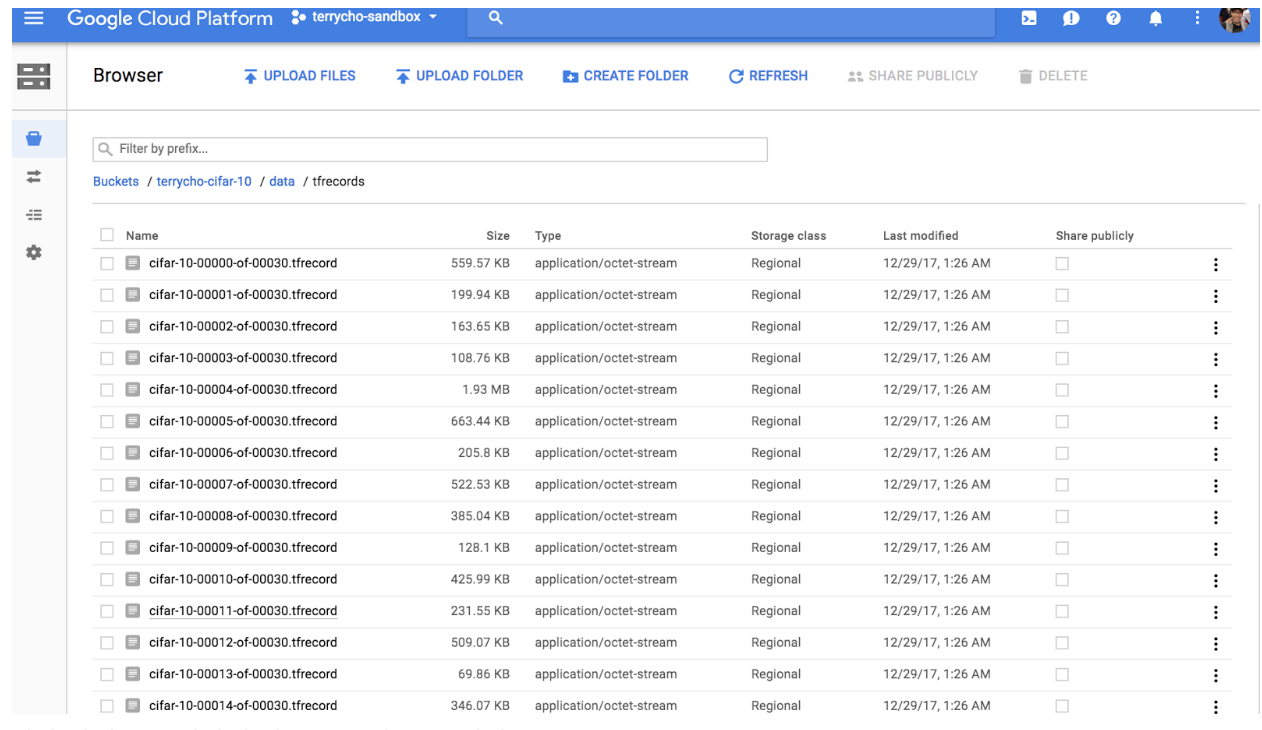
Task: Click CREATE FOLDER button
Action: pos(626,76)
